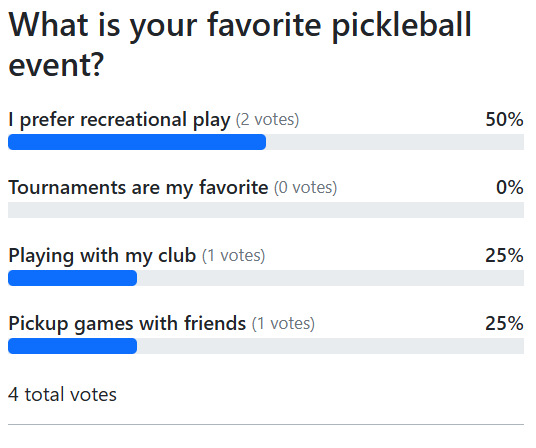This screenshot has height=448, width=536.
Task: Click the 50% percentage label
Action: tap(504, 120)
